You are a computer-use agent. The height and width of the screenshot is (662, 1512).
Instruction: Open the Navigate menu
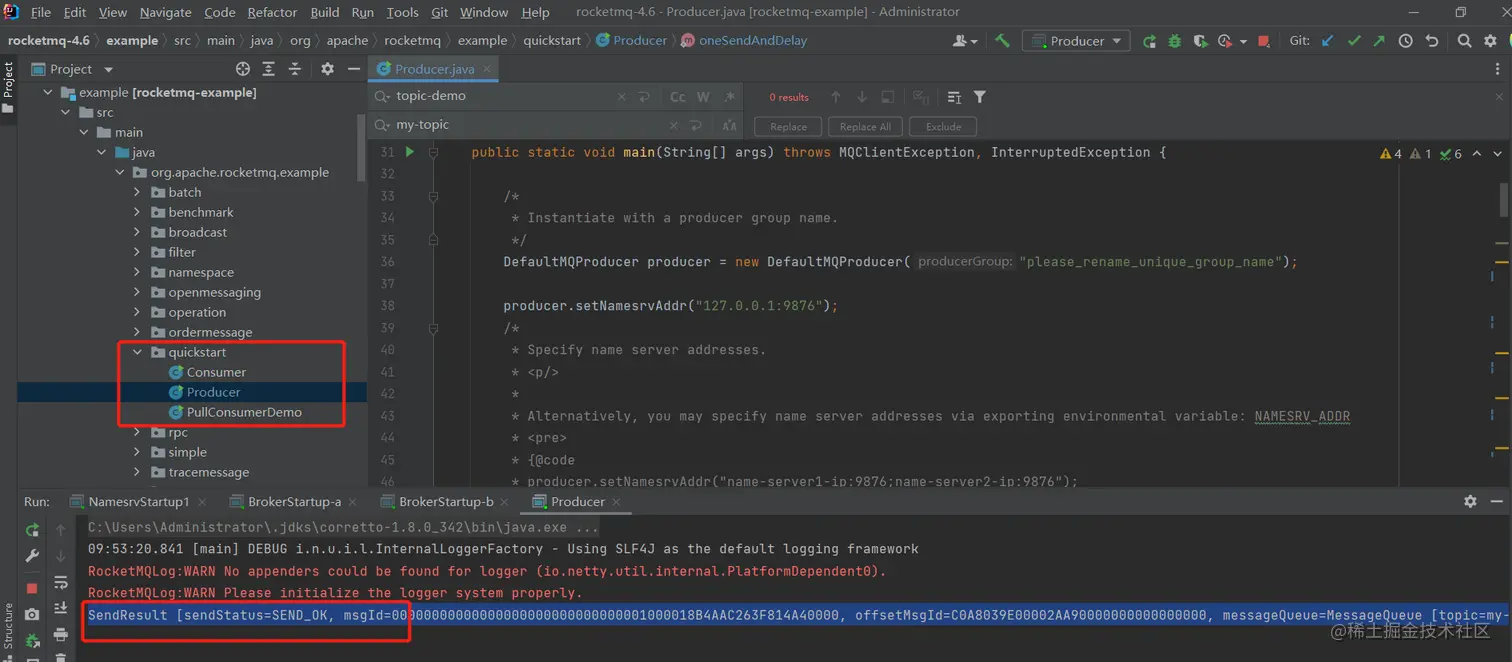click(x=165, y=12)
